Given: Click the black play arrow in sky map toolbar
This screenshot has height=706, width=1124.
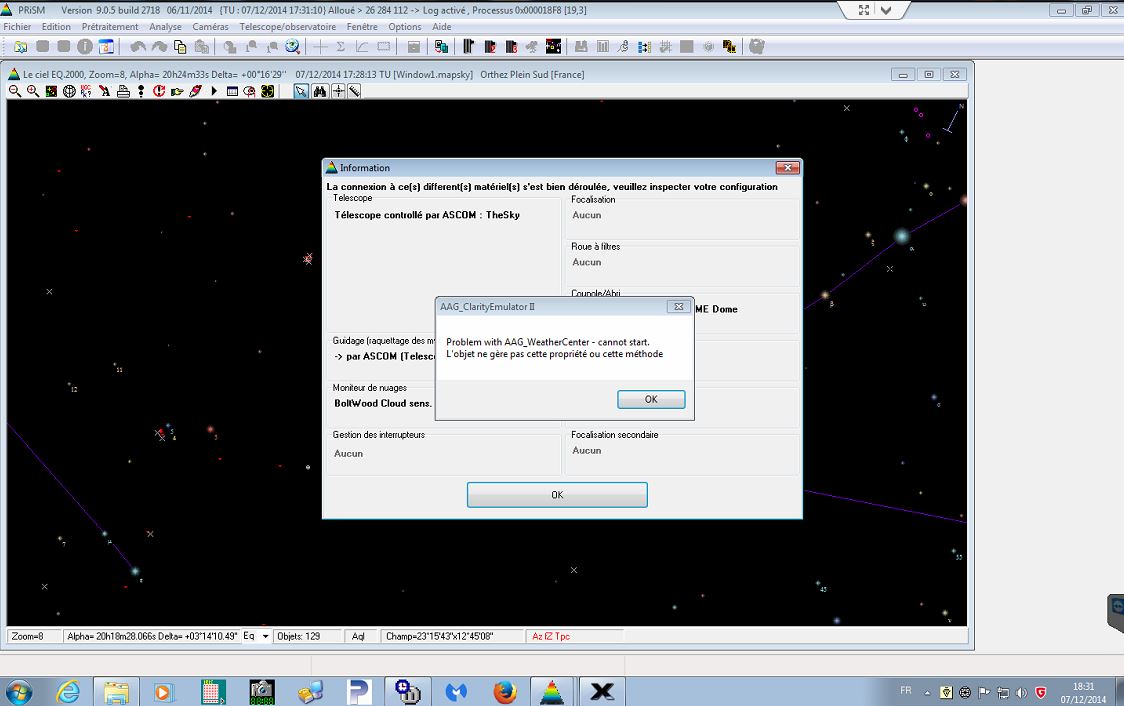Looking at the screenshot, I should tap(214, 91).
